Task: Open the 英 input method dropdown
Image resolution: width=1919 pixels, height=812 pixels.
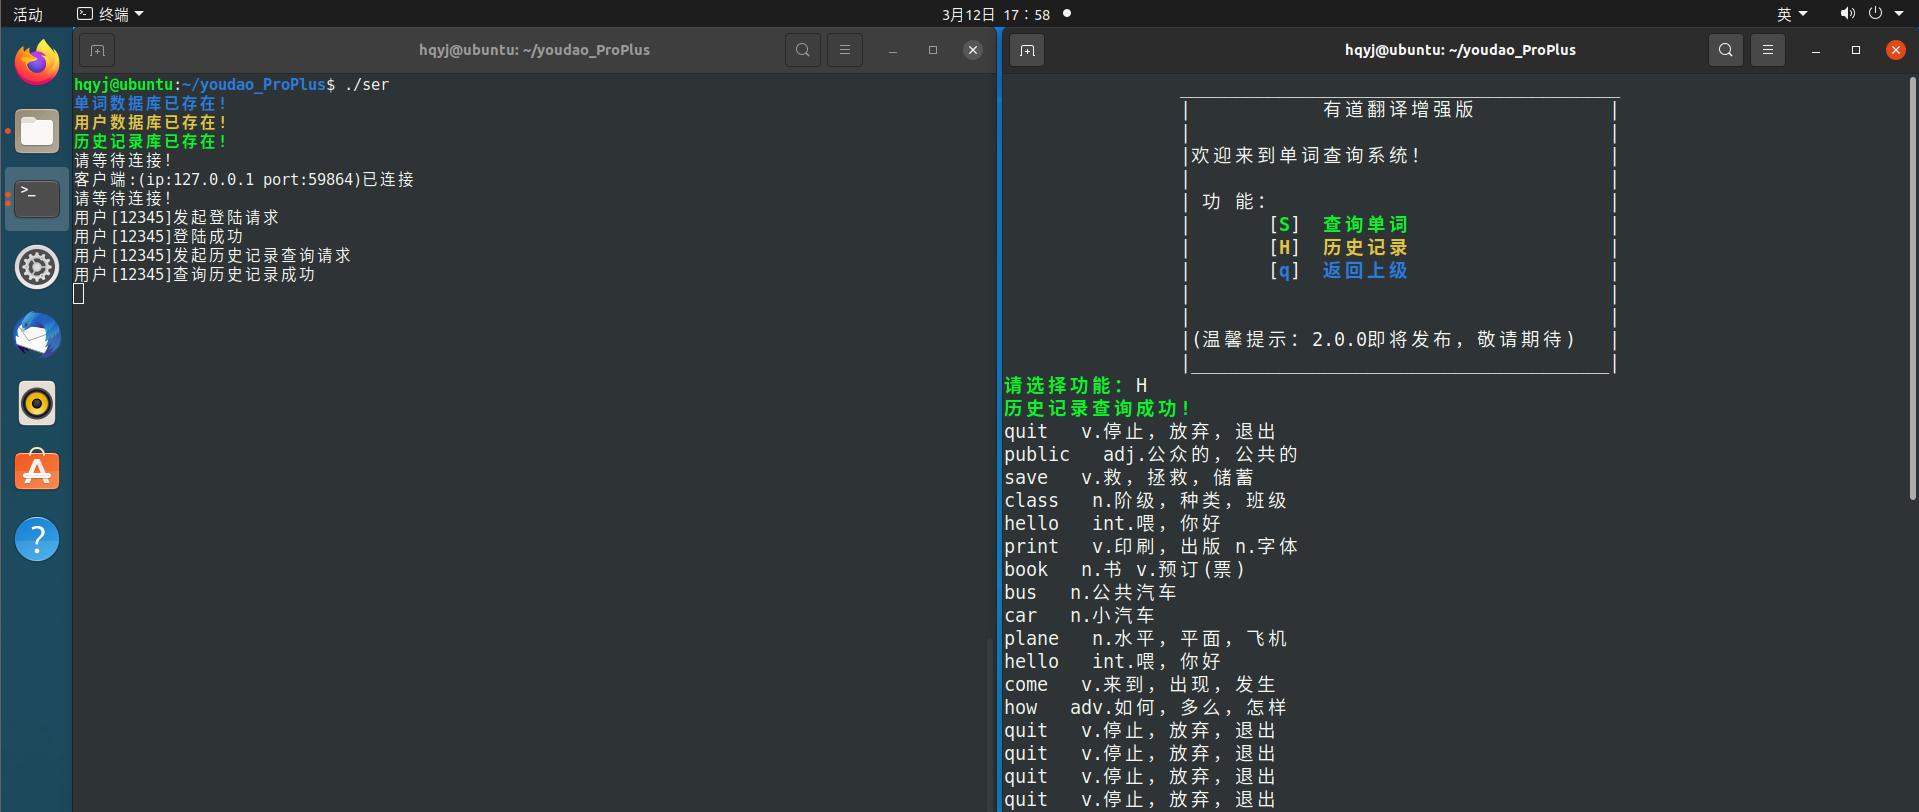Action: click(1792, 14)
